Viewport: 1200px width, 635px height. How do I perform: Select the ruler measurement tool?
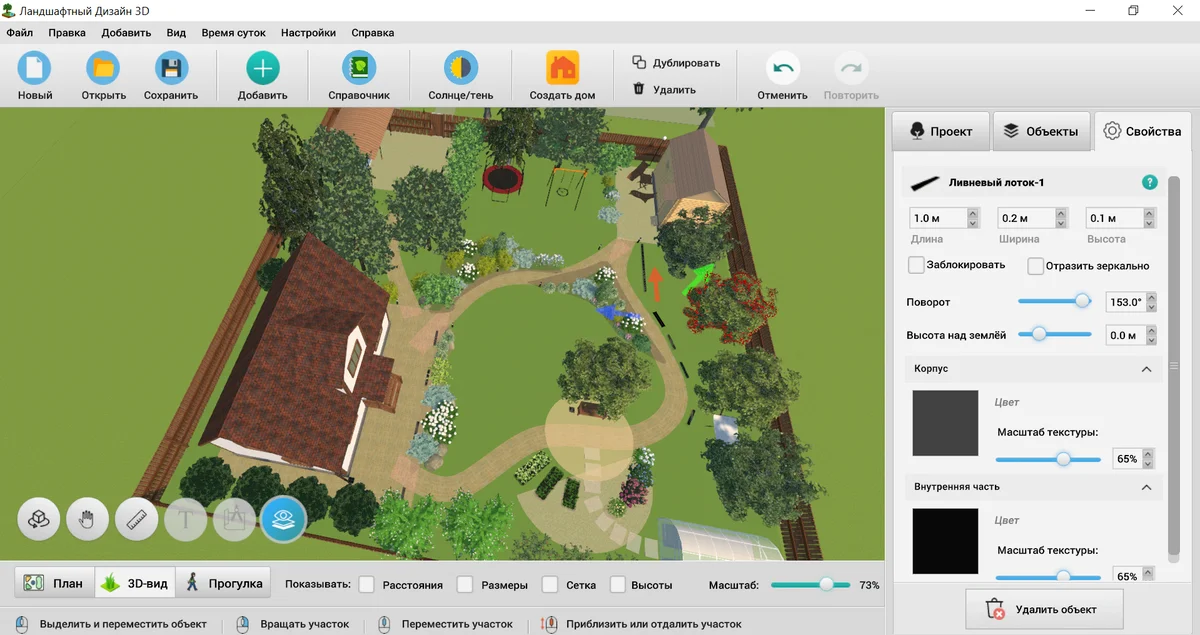(137, 519)
